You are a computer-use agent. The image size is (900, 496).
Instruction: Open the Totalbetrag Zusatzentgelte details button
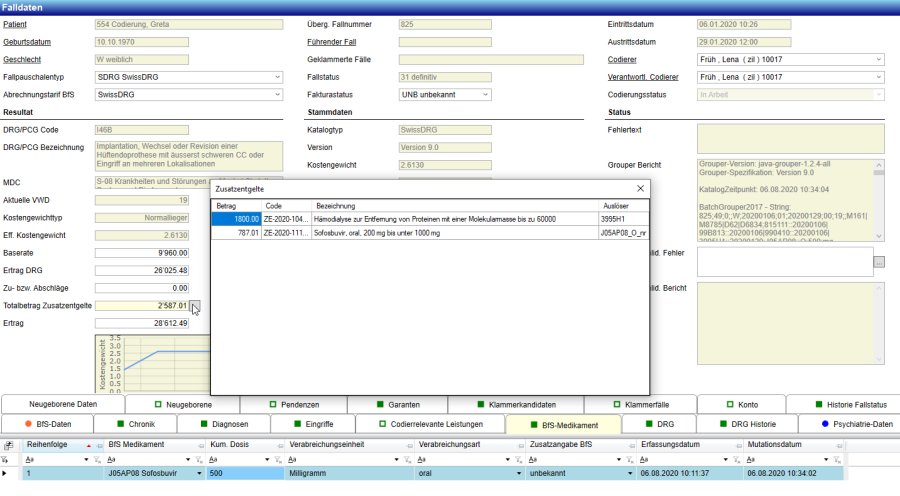(196, 306)
